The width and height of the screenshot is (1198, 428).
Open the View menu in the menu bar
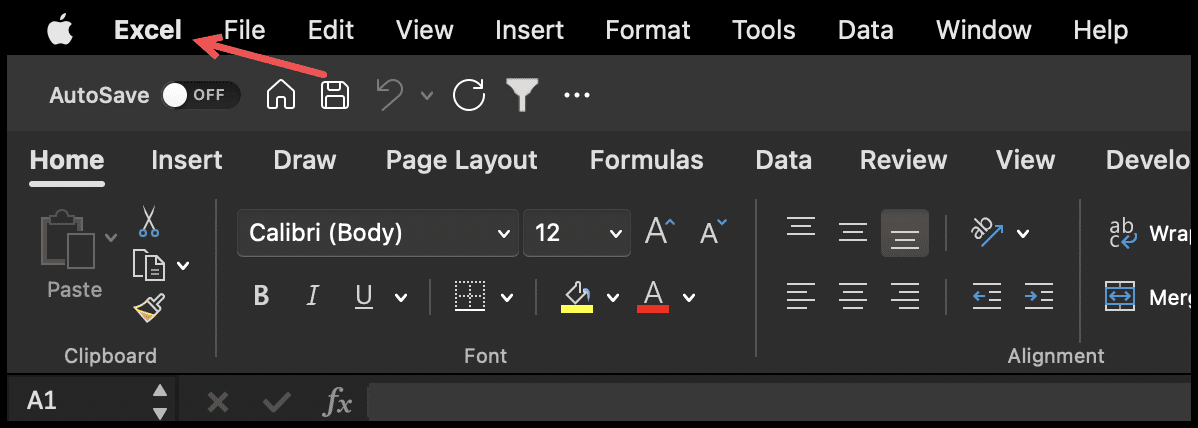point(425,31)
